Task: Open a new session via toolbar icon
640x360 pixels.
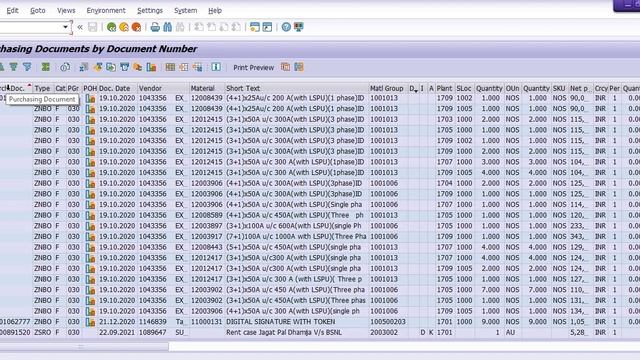Action: 255,27
